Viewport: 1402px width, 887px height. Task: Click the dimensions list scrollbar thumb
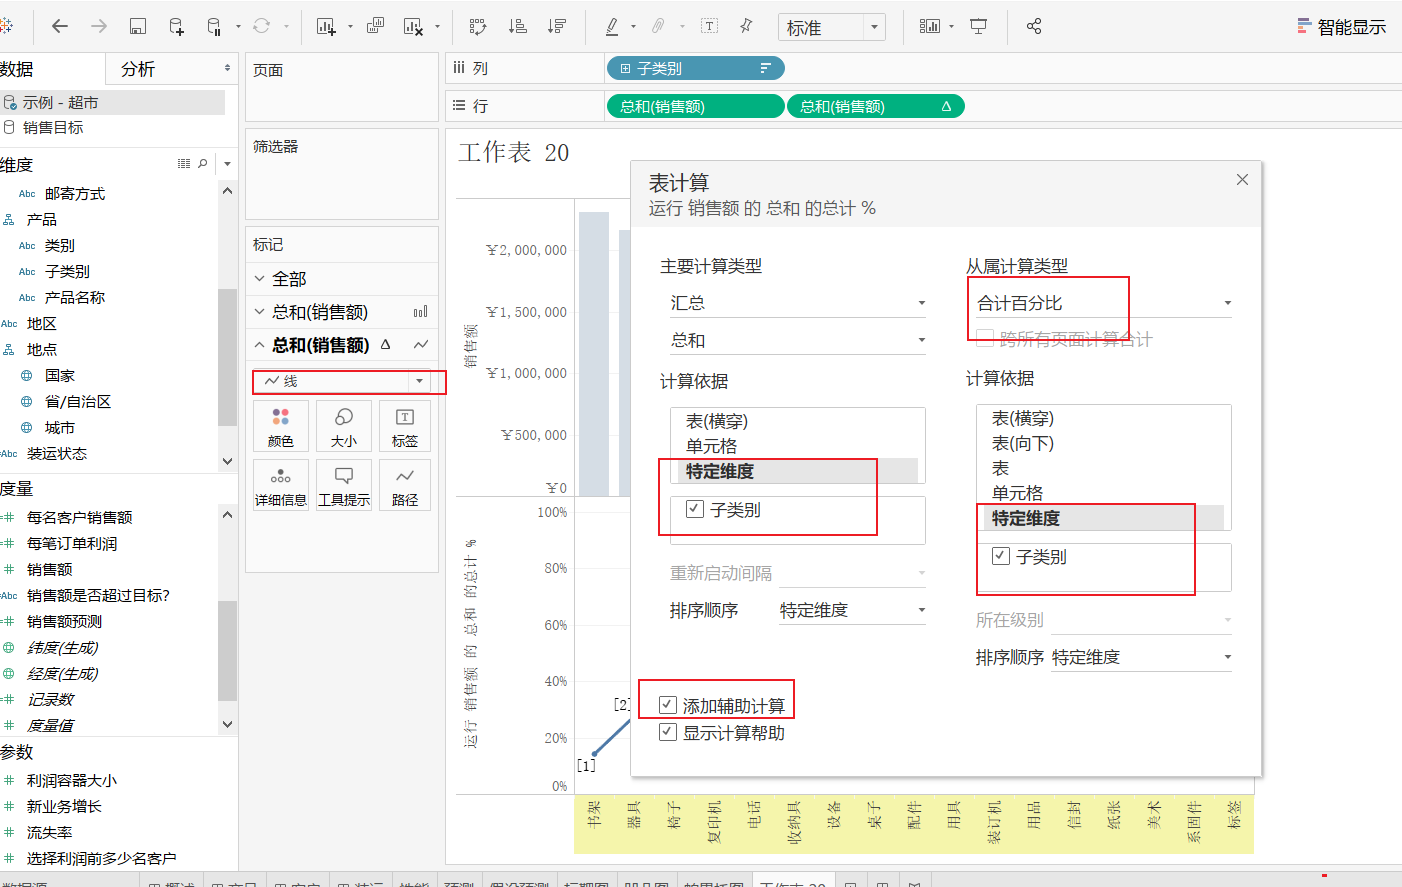[227, 357]
